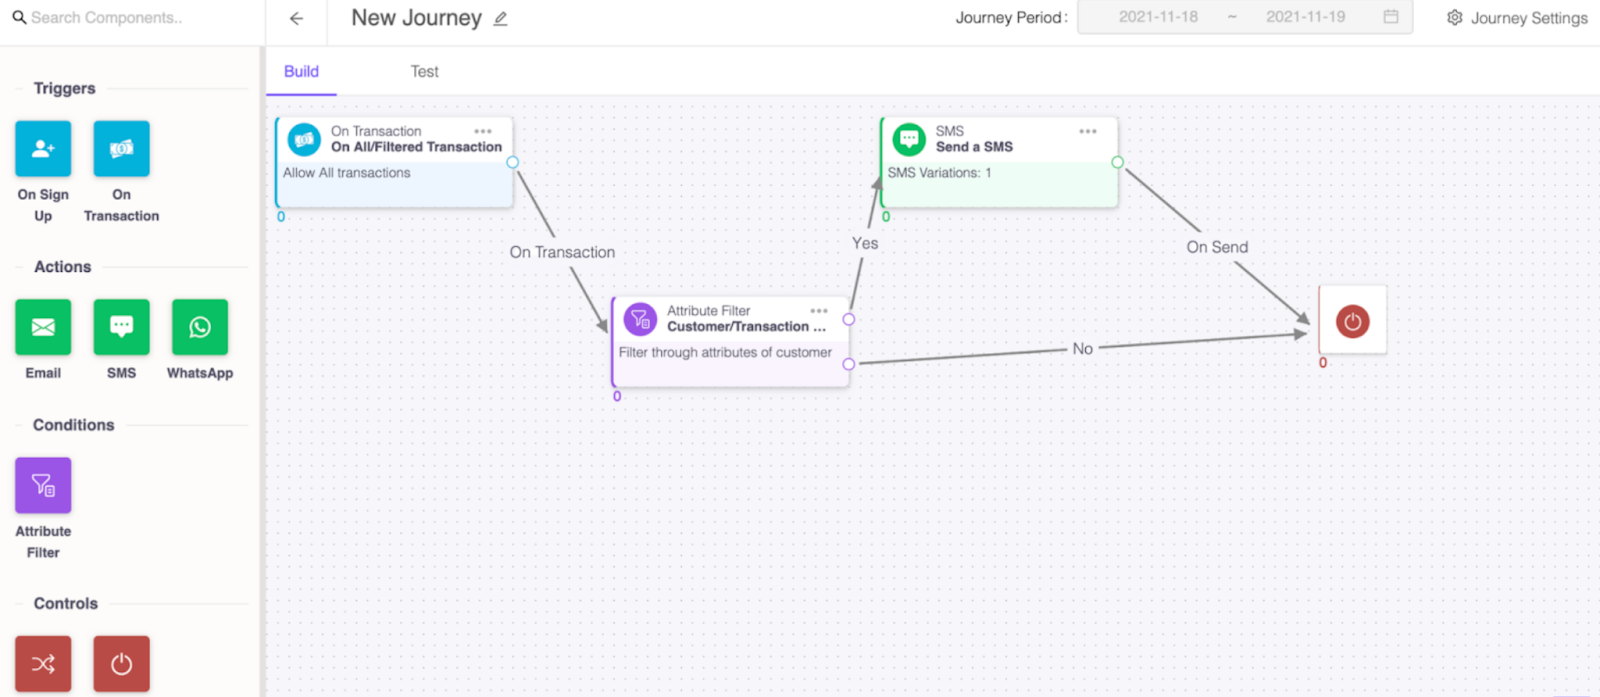
Task: Click the red end node on canvas
Action: pyautogui.click(x=1352, y=321)
